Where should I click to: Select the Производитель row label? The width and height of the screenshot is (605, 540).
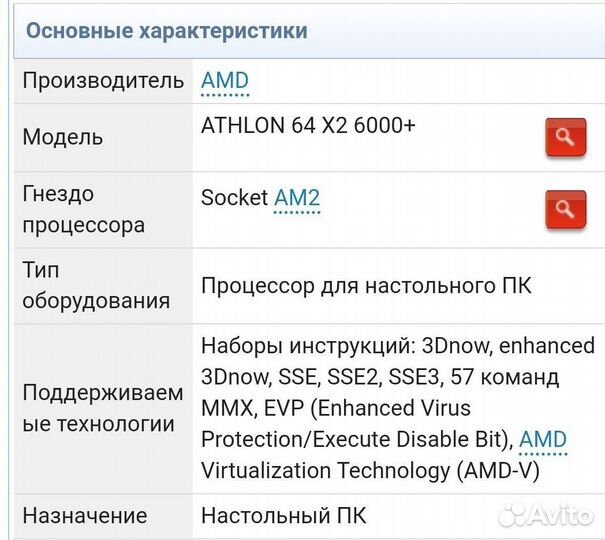click(103, 81)
